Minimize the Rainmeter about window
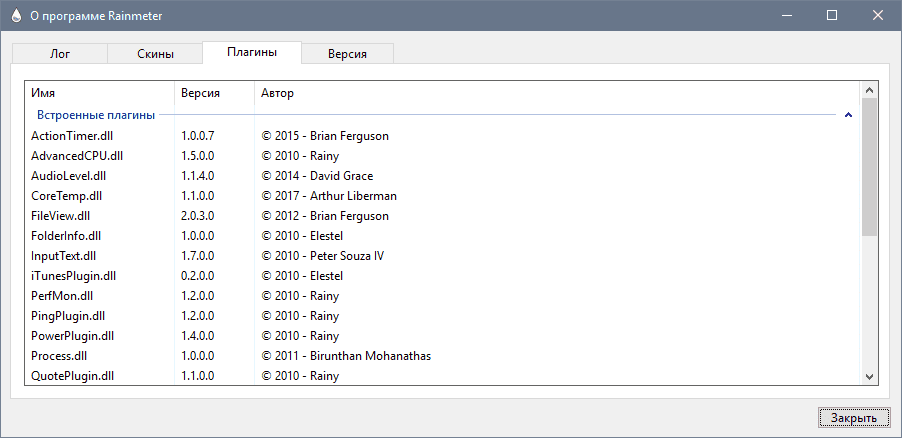This screenshot has height=438, width=902. tap(786, 16)
